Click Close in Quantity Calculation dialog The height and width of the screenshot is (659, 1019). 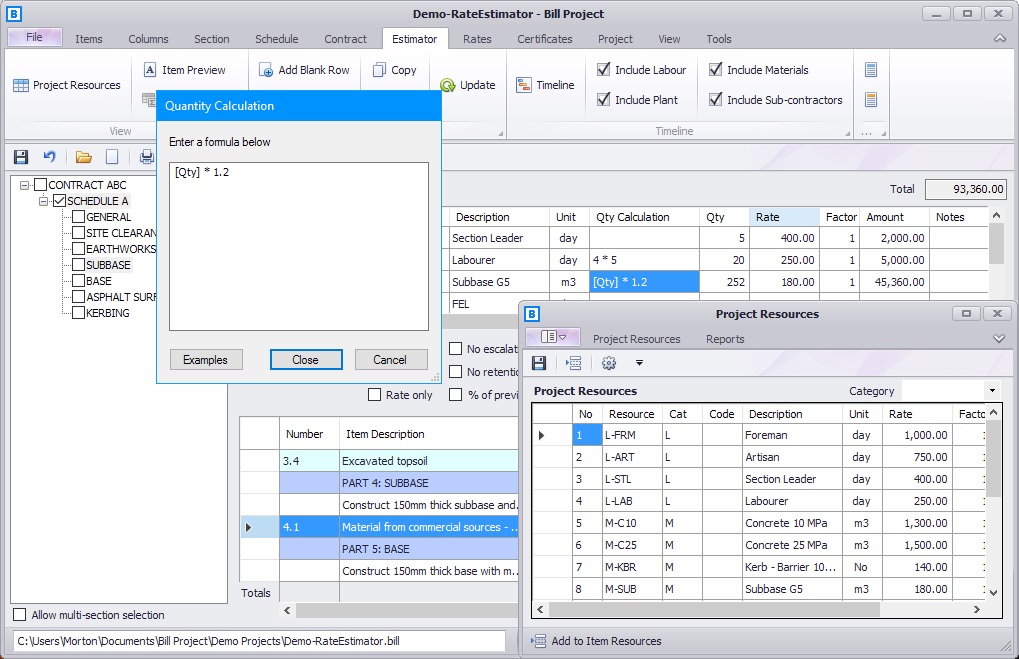pos(305,359)
